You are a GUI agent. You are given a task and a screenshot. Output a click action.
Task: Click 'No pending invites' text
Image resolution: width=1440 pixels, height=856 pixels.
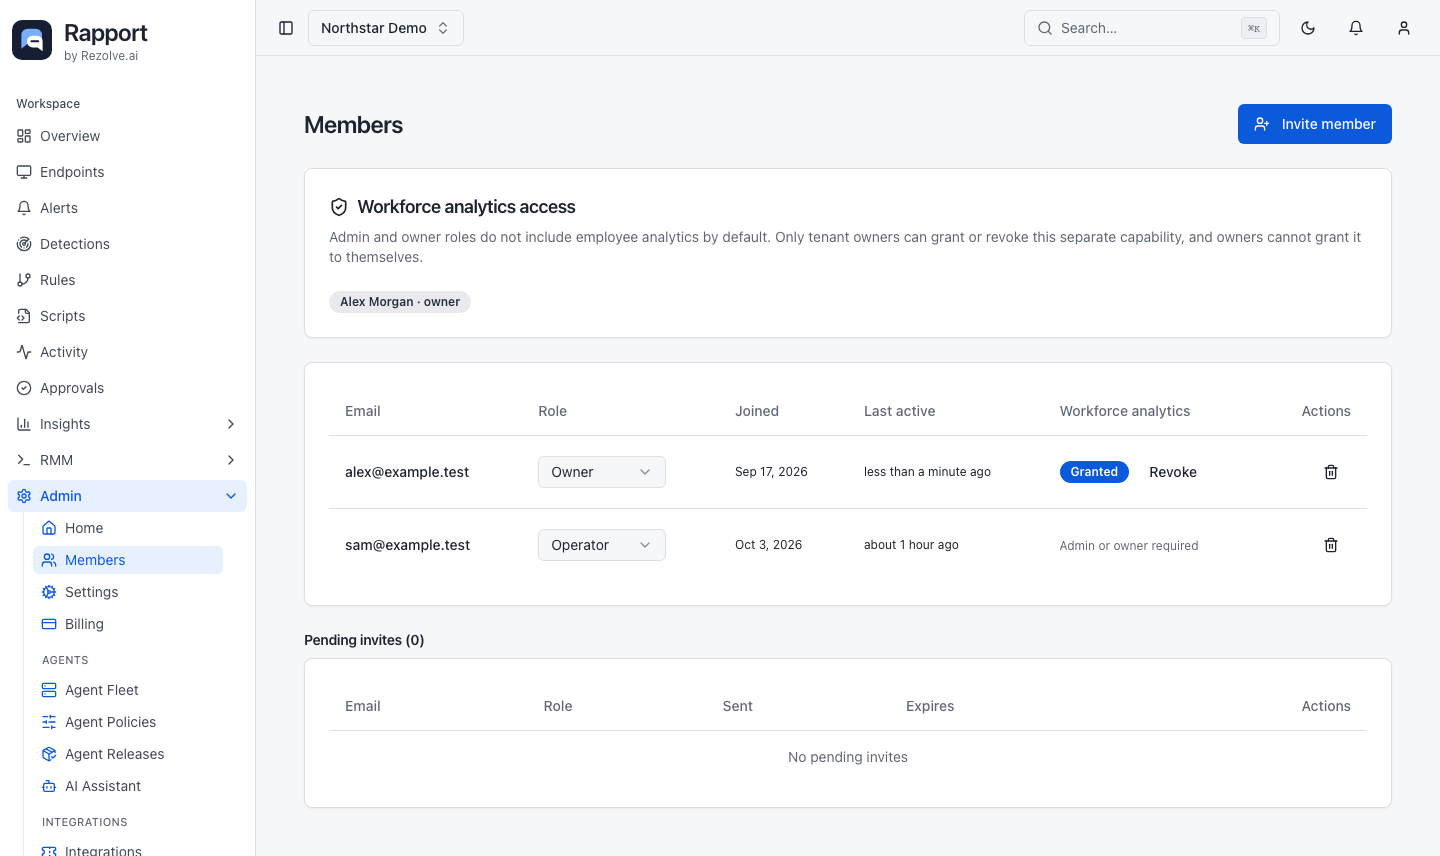click(x=848, y=757)
